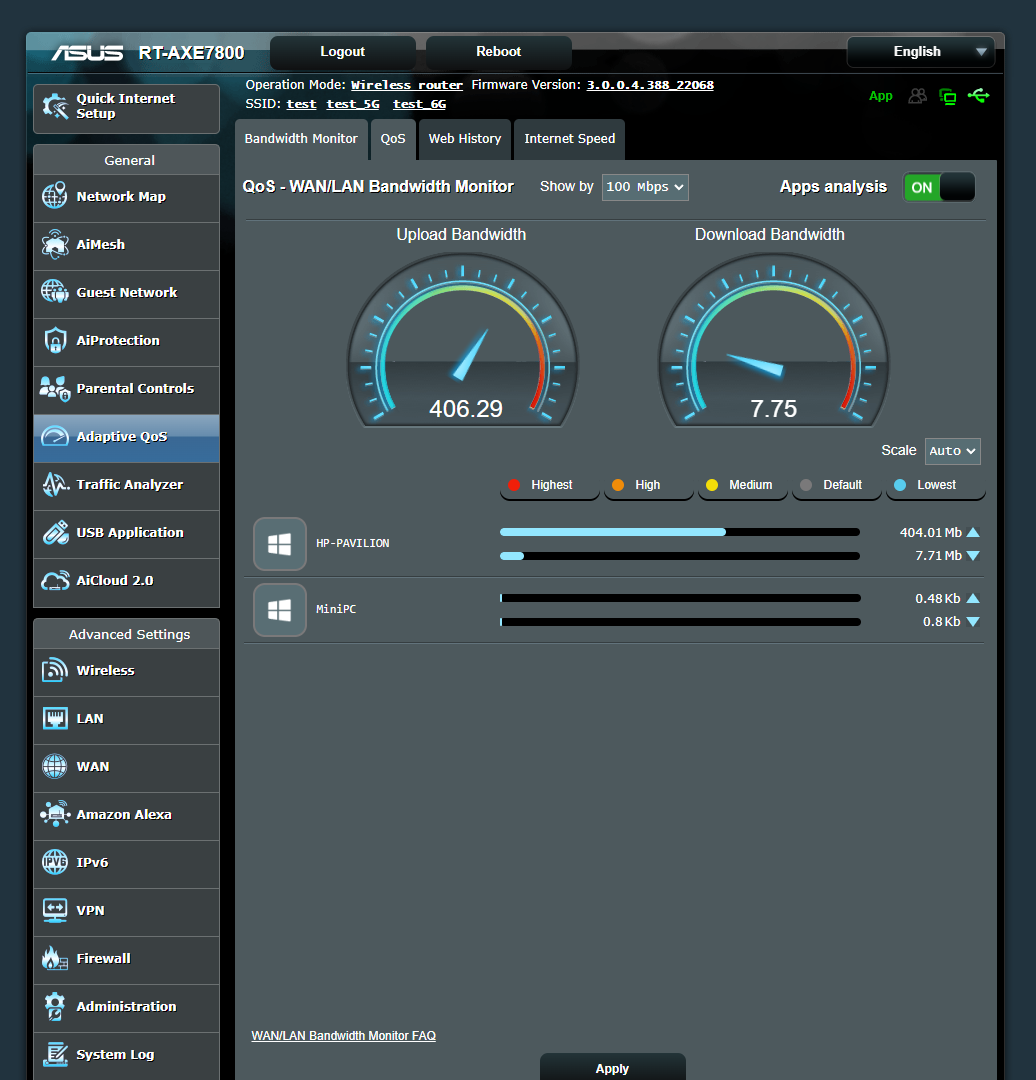
Task: Open the Scale Auto dropdown
Action: [x=953, y=451]
